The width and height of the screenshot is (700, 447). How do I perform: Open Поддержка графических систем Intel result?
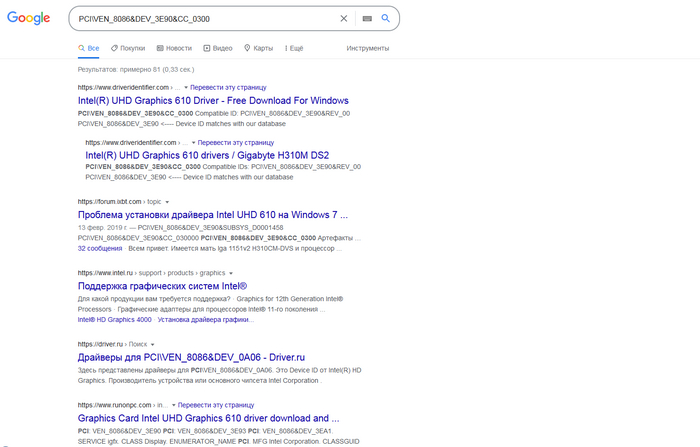[162, 286]
